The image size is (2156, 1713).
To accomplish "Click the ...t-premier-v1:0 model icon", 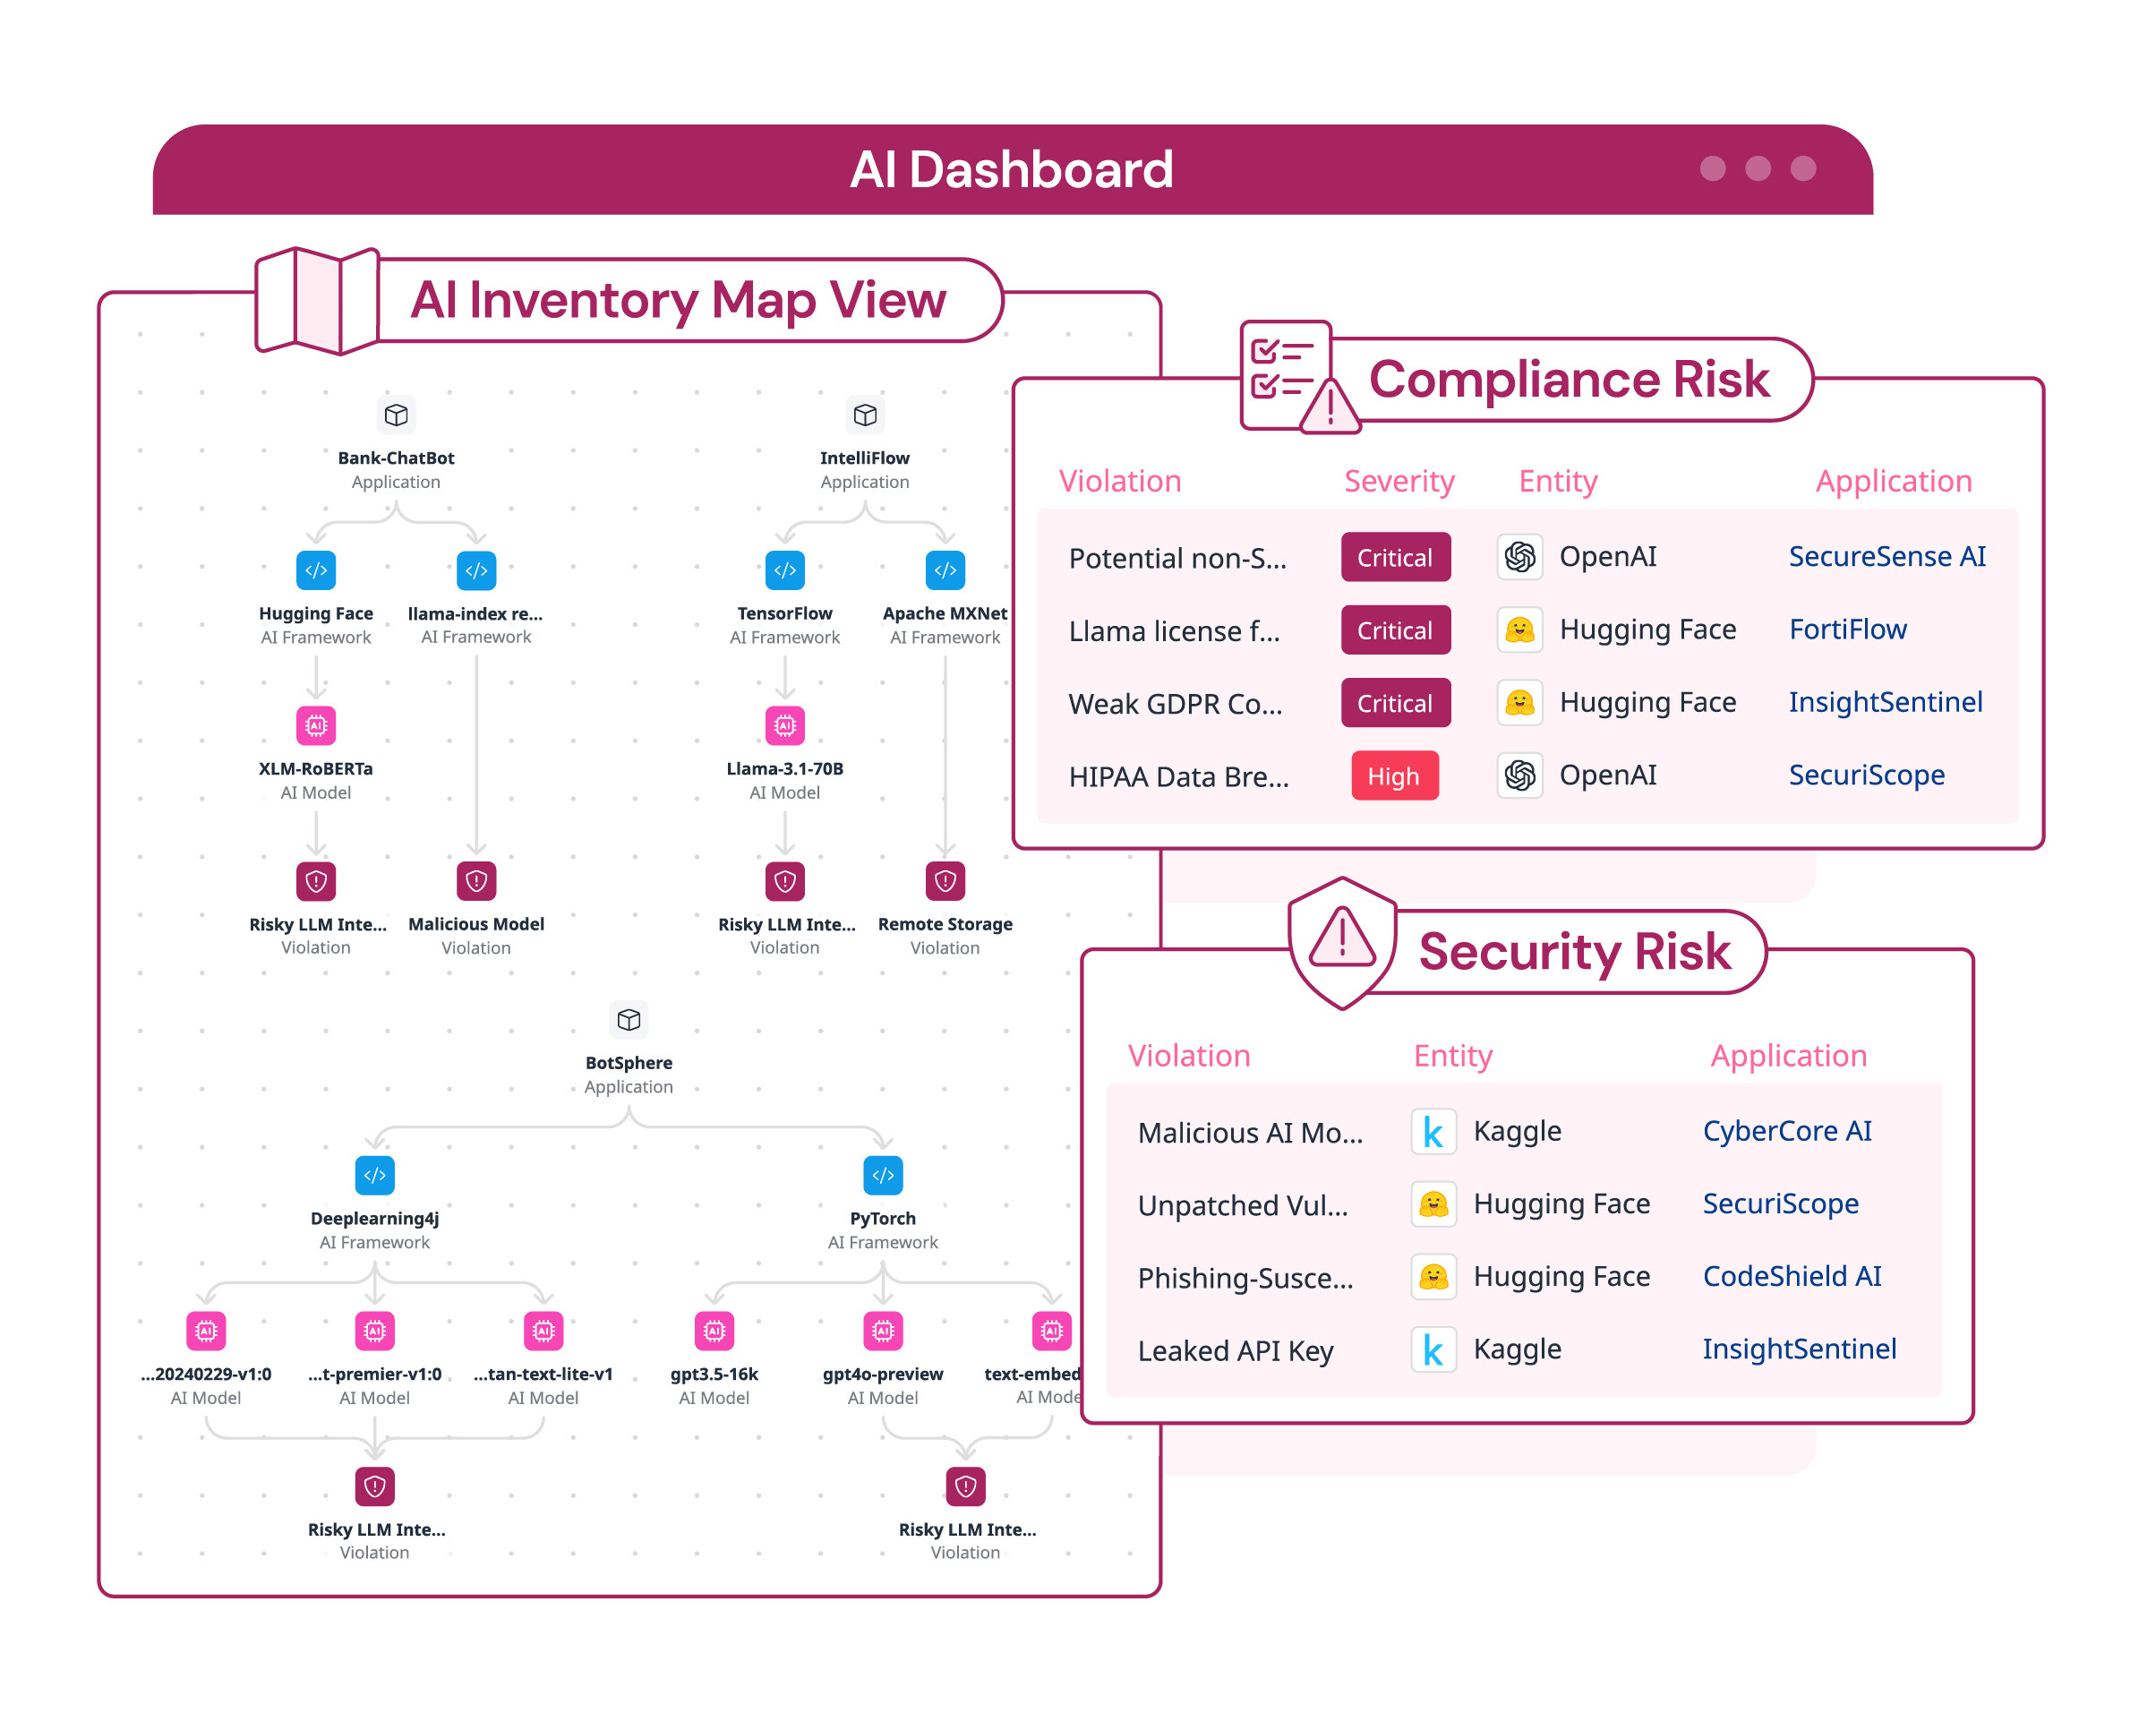I will pos(375,1330).
